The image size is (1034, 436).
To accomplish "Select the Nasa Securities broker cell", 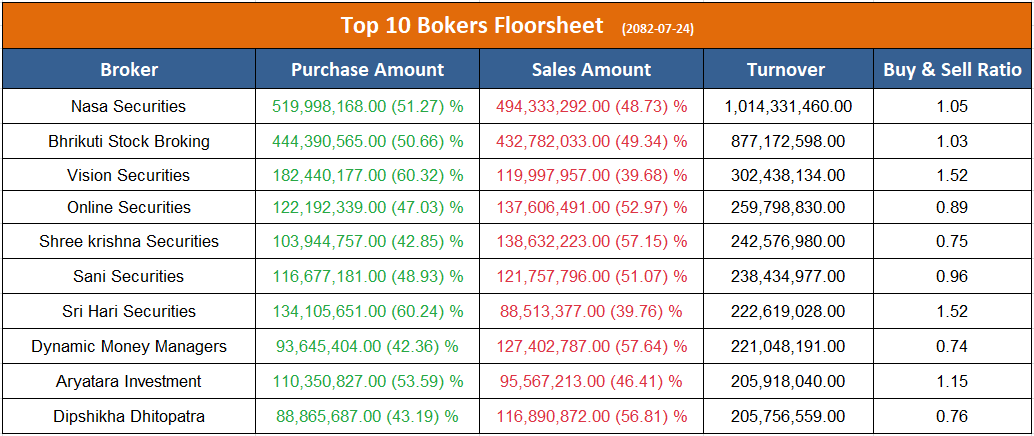I will (x=129, y=106).
